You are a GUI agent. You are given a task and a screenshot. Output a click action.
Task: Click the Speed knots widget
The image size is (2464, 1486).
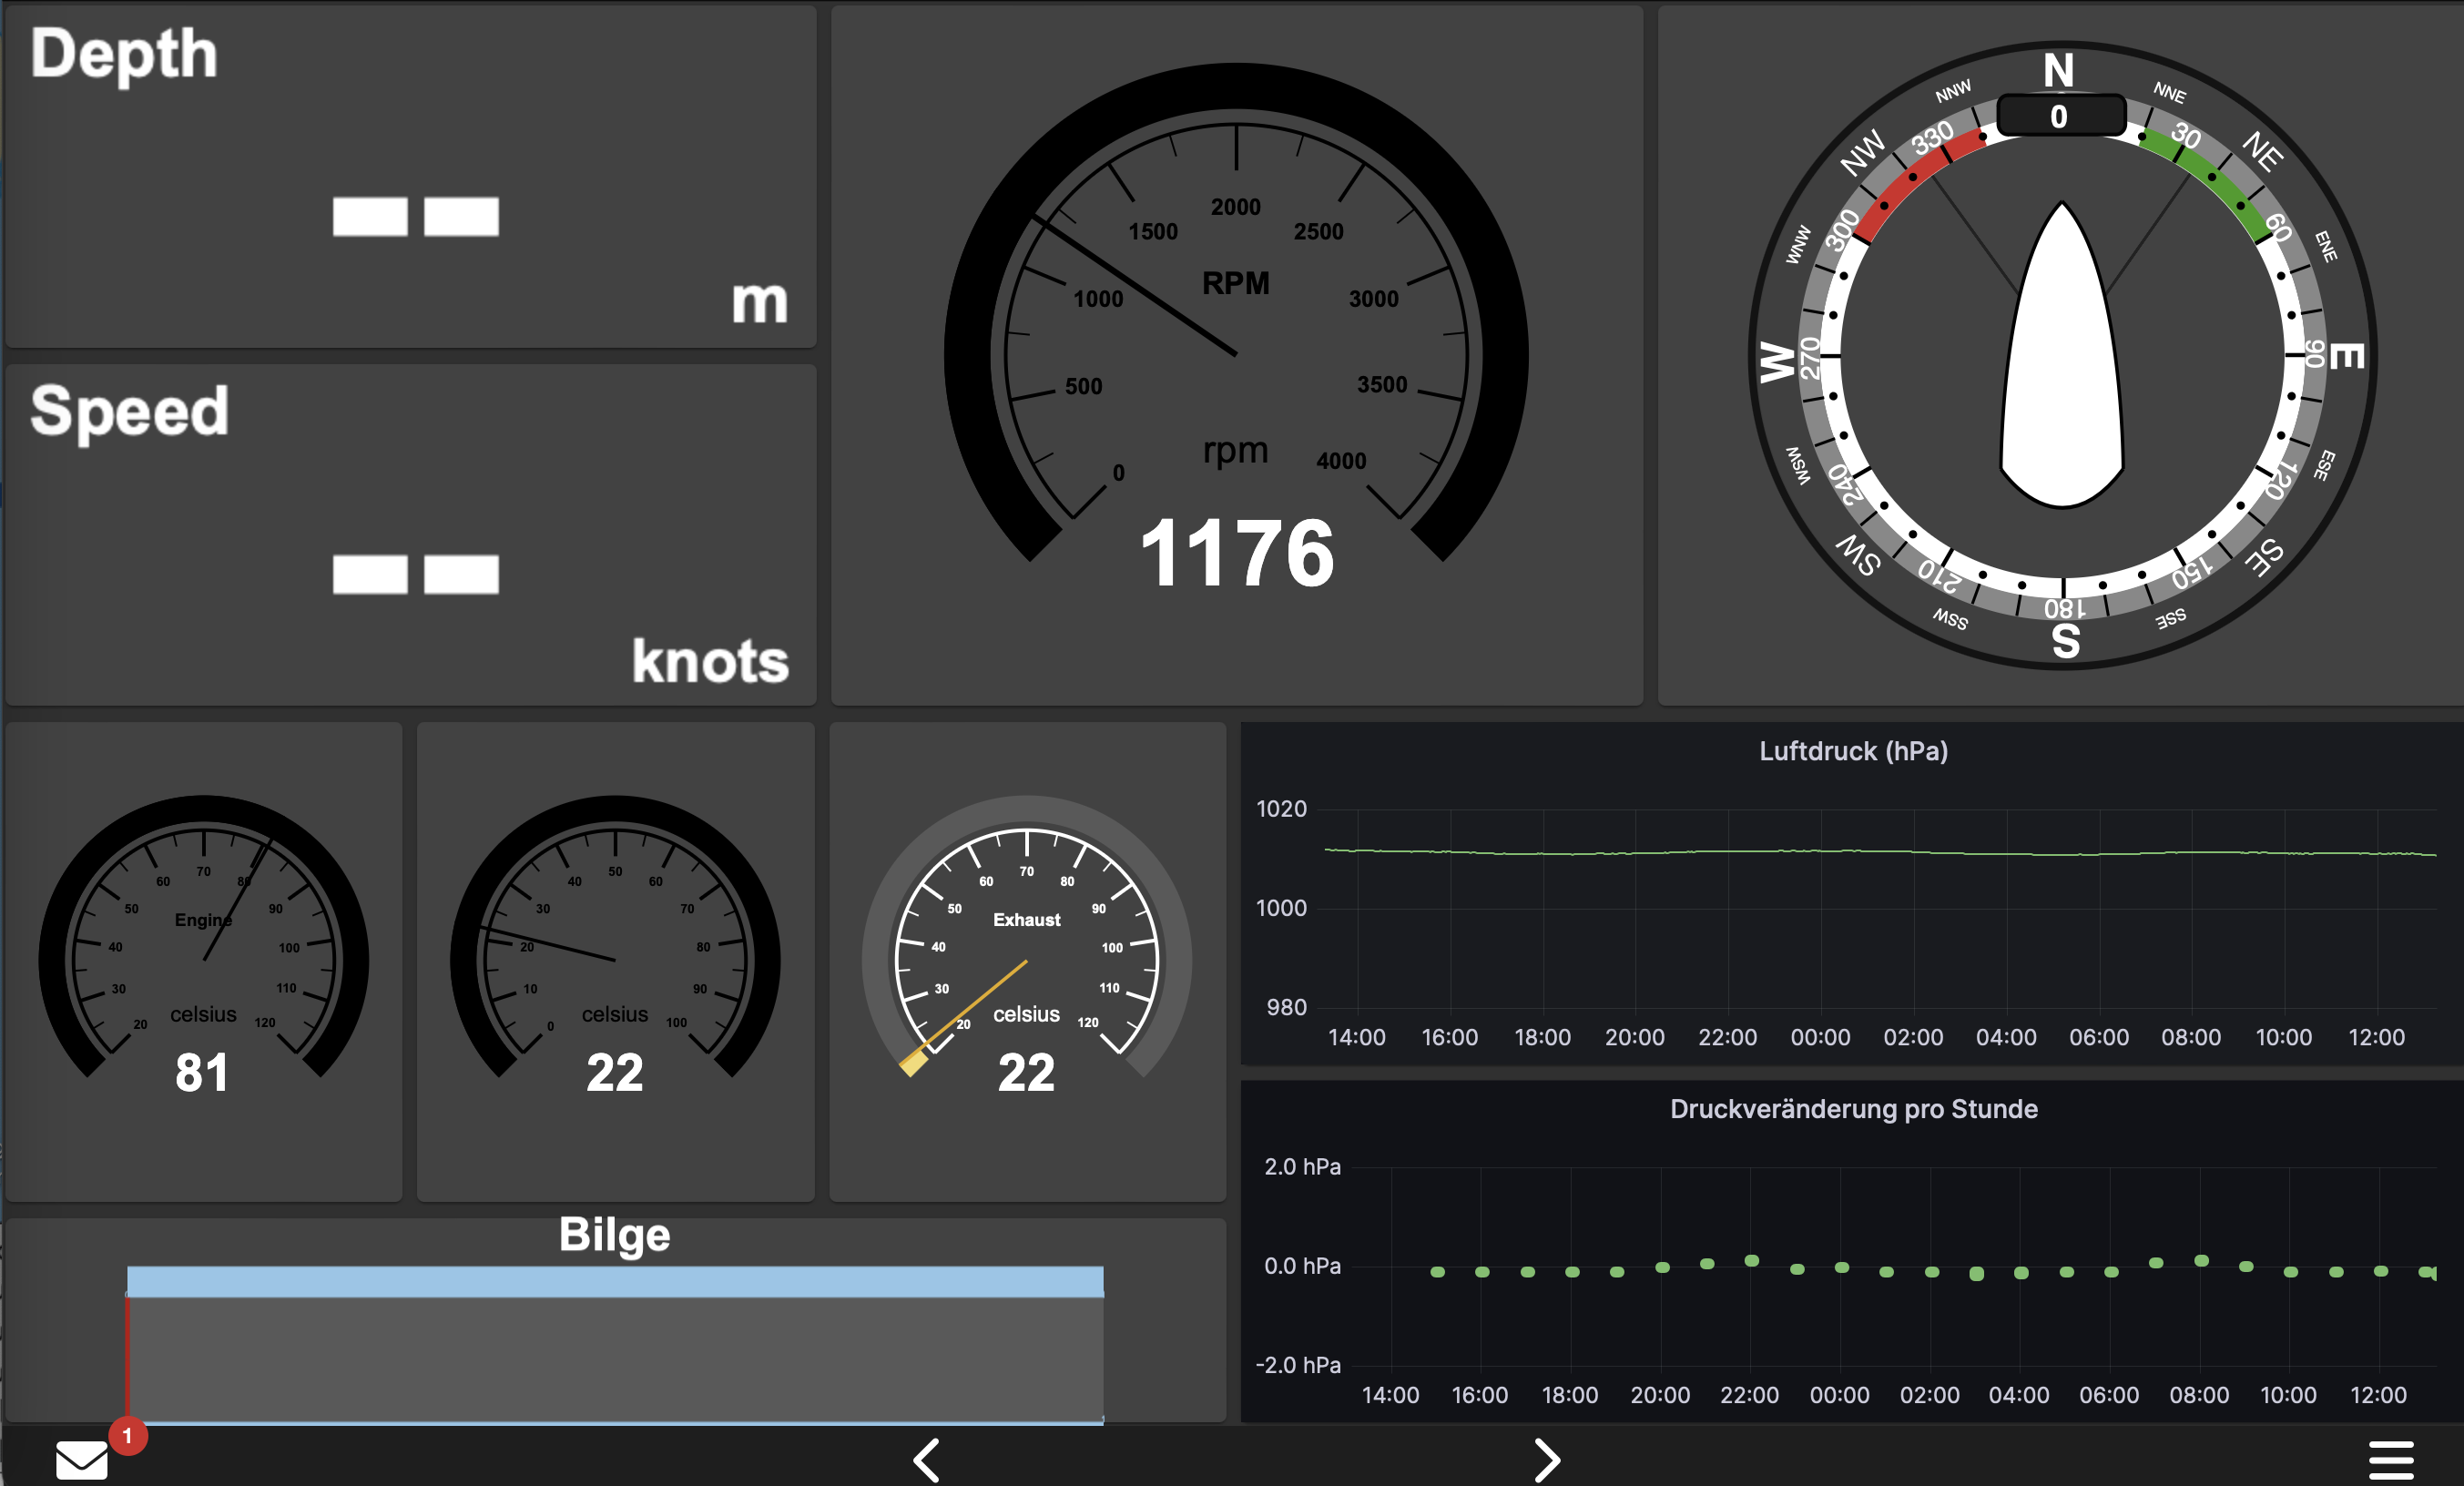(x=410, y=530)
